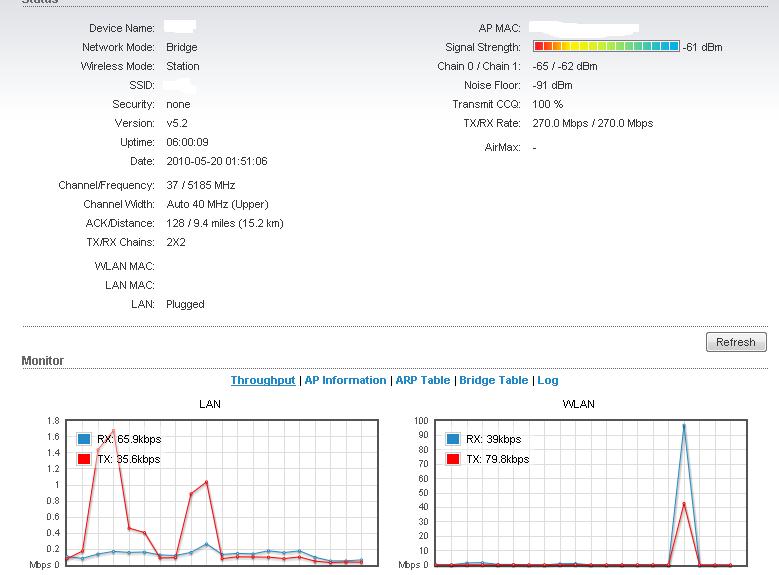Show the ARP Table

[x=422, y=381]
